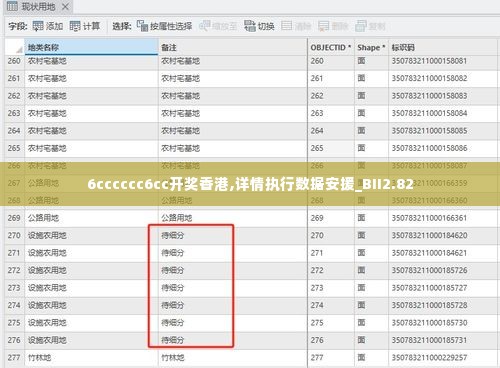This screenshot has width=500, height=368.
Task: Click the 复制 copy selection tool
Action: (x=370, y=26)
